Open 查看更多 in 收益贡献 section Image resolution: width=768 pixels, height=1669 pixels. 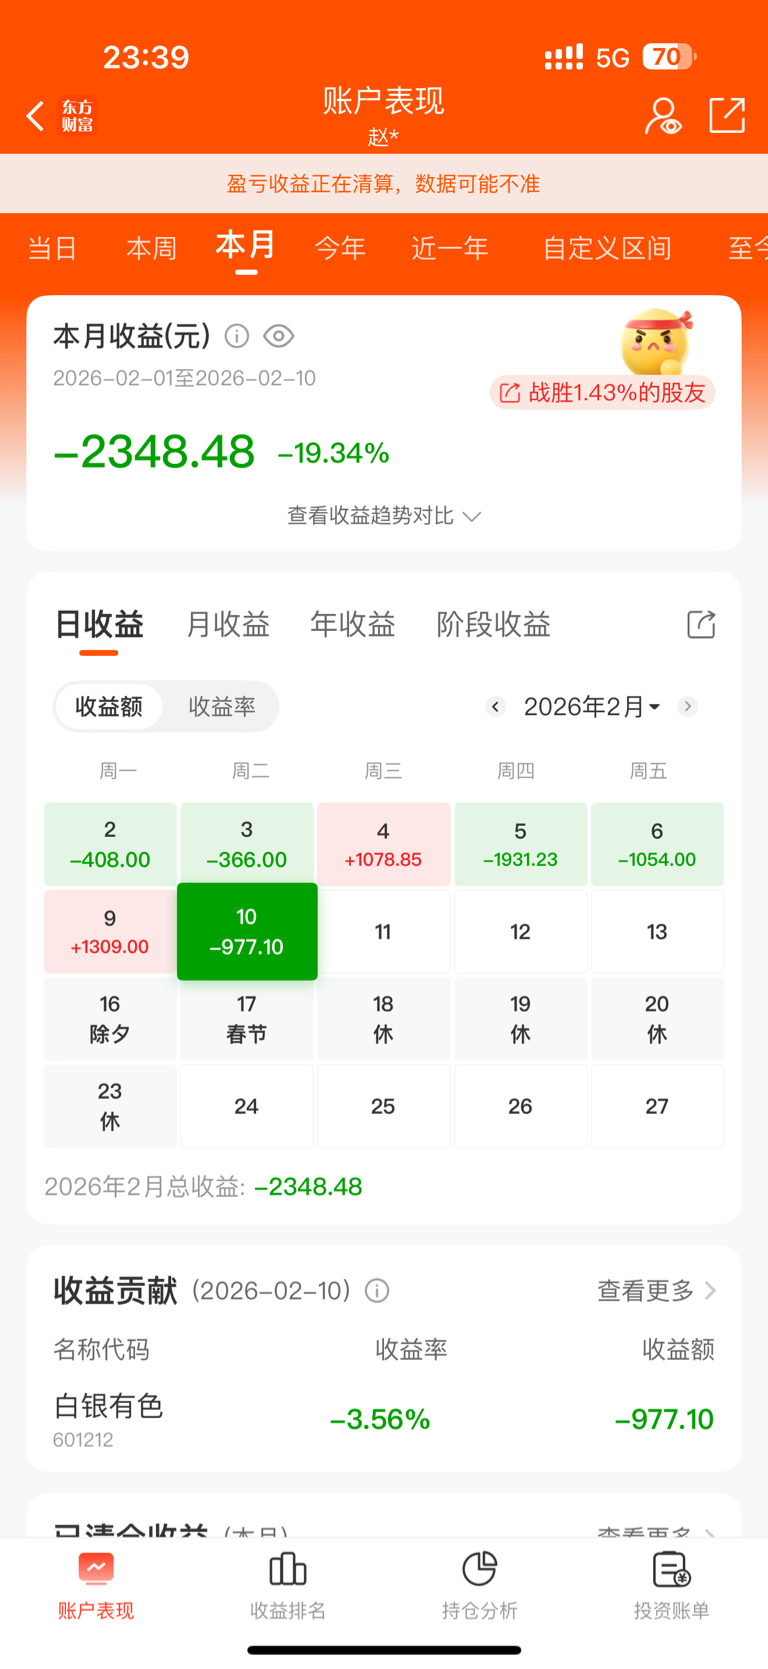point(656,1291)
